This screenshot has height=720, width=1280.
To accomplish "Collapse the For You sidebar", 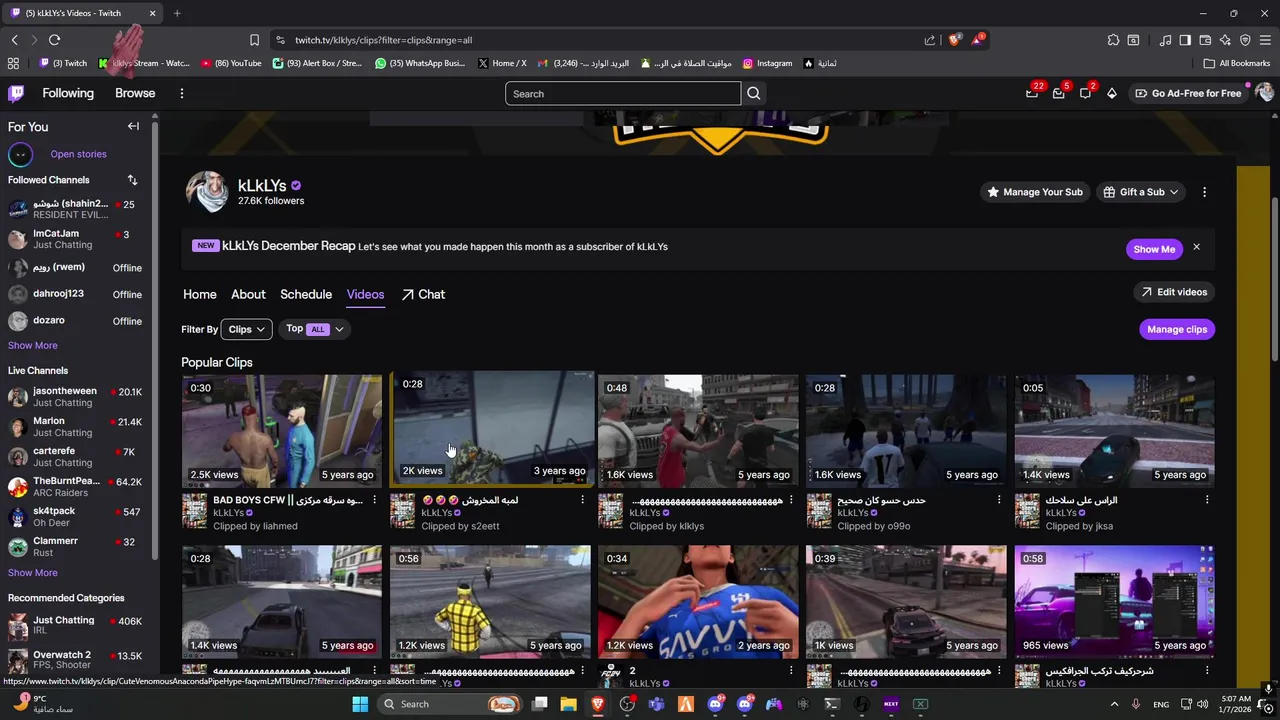I will pyautogui.click(x=133, y=126).
